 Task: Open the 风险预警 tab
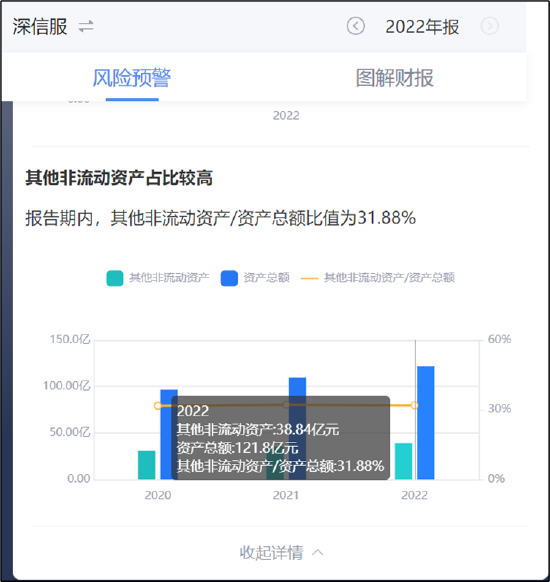[x=132, y=78]
